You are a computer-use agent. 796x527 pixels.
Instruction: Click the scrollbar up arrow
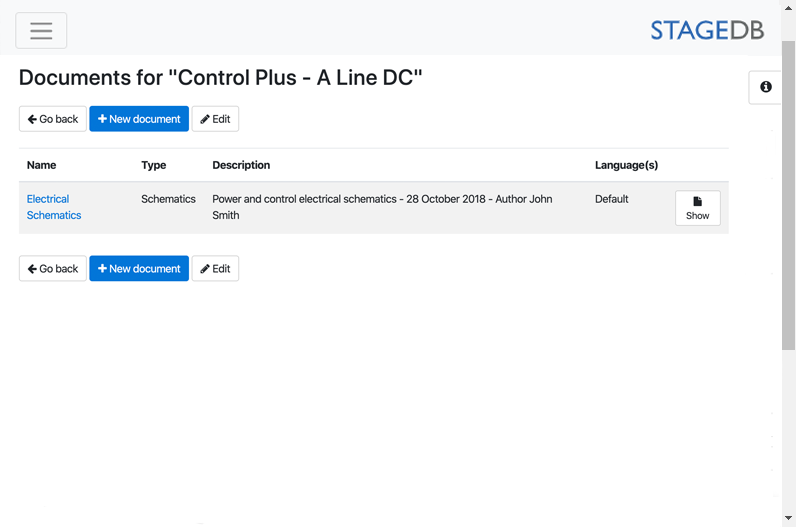(x=788, y=7)
